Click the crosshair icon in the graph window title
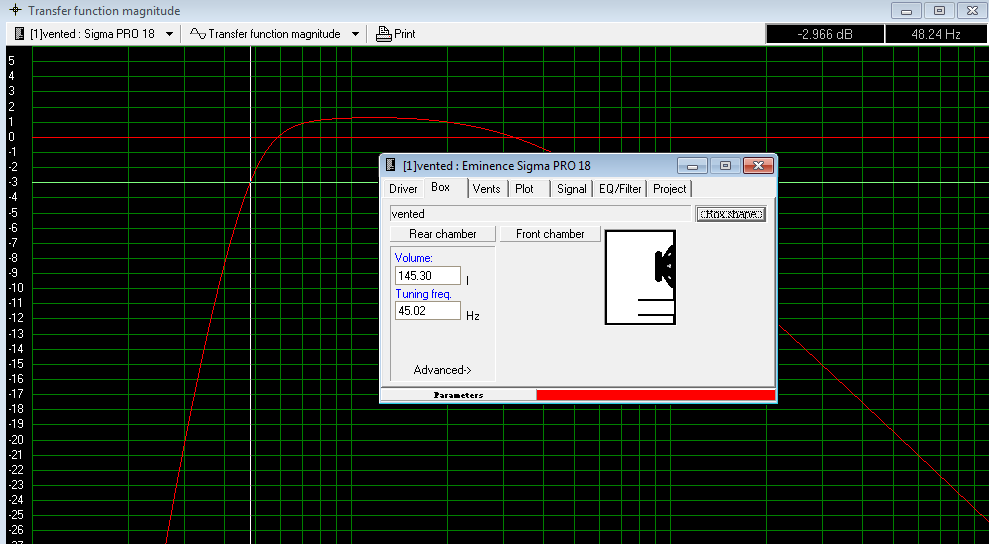 tap(15, 10)
